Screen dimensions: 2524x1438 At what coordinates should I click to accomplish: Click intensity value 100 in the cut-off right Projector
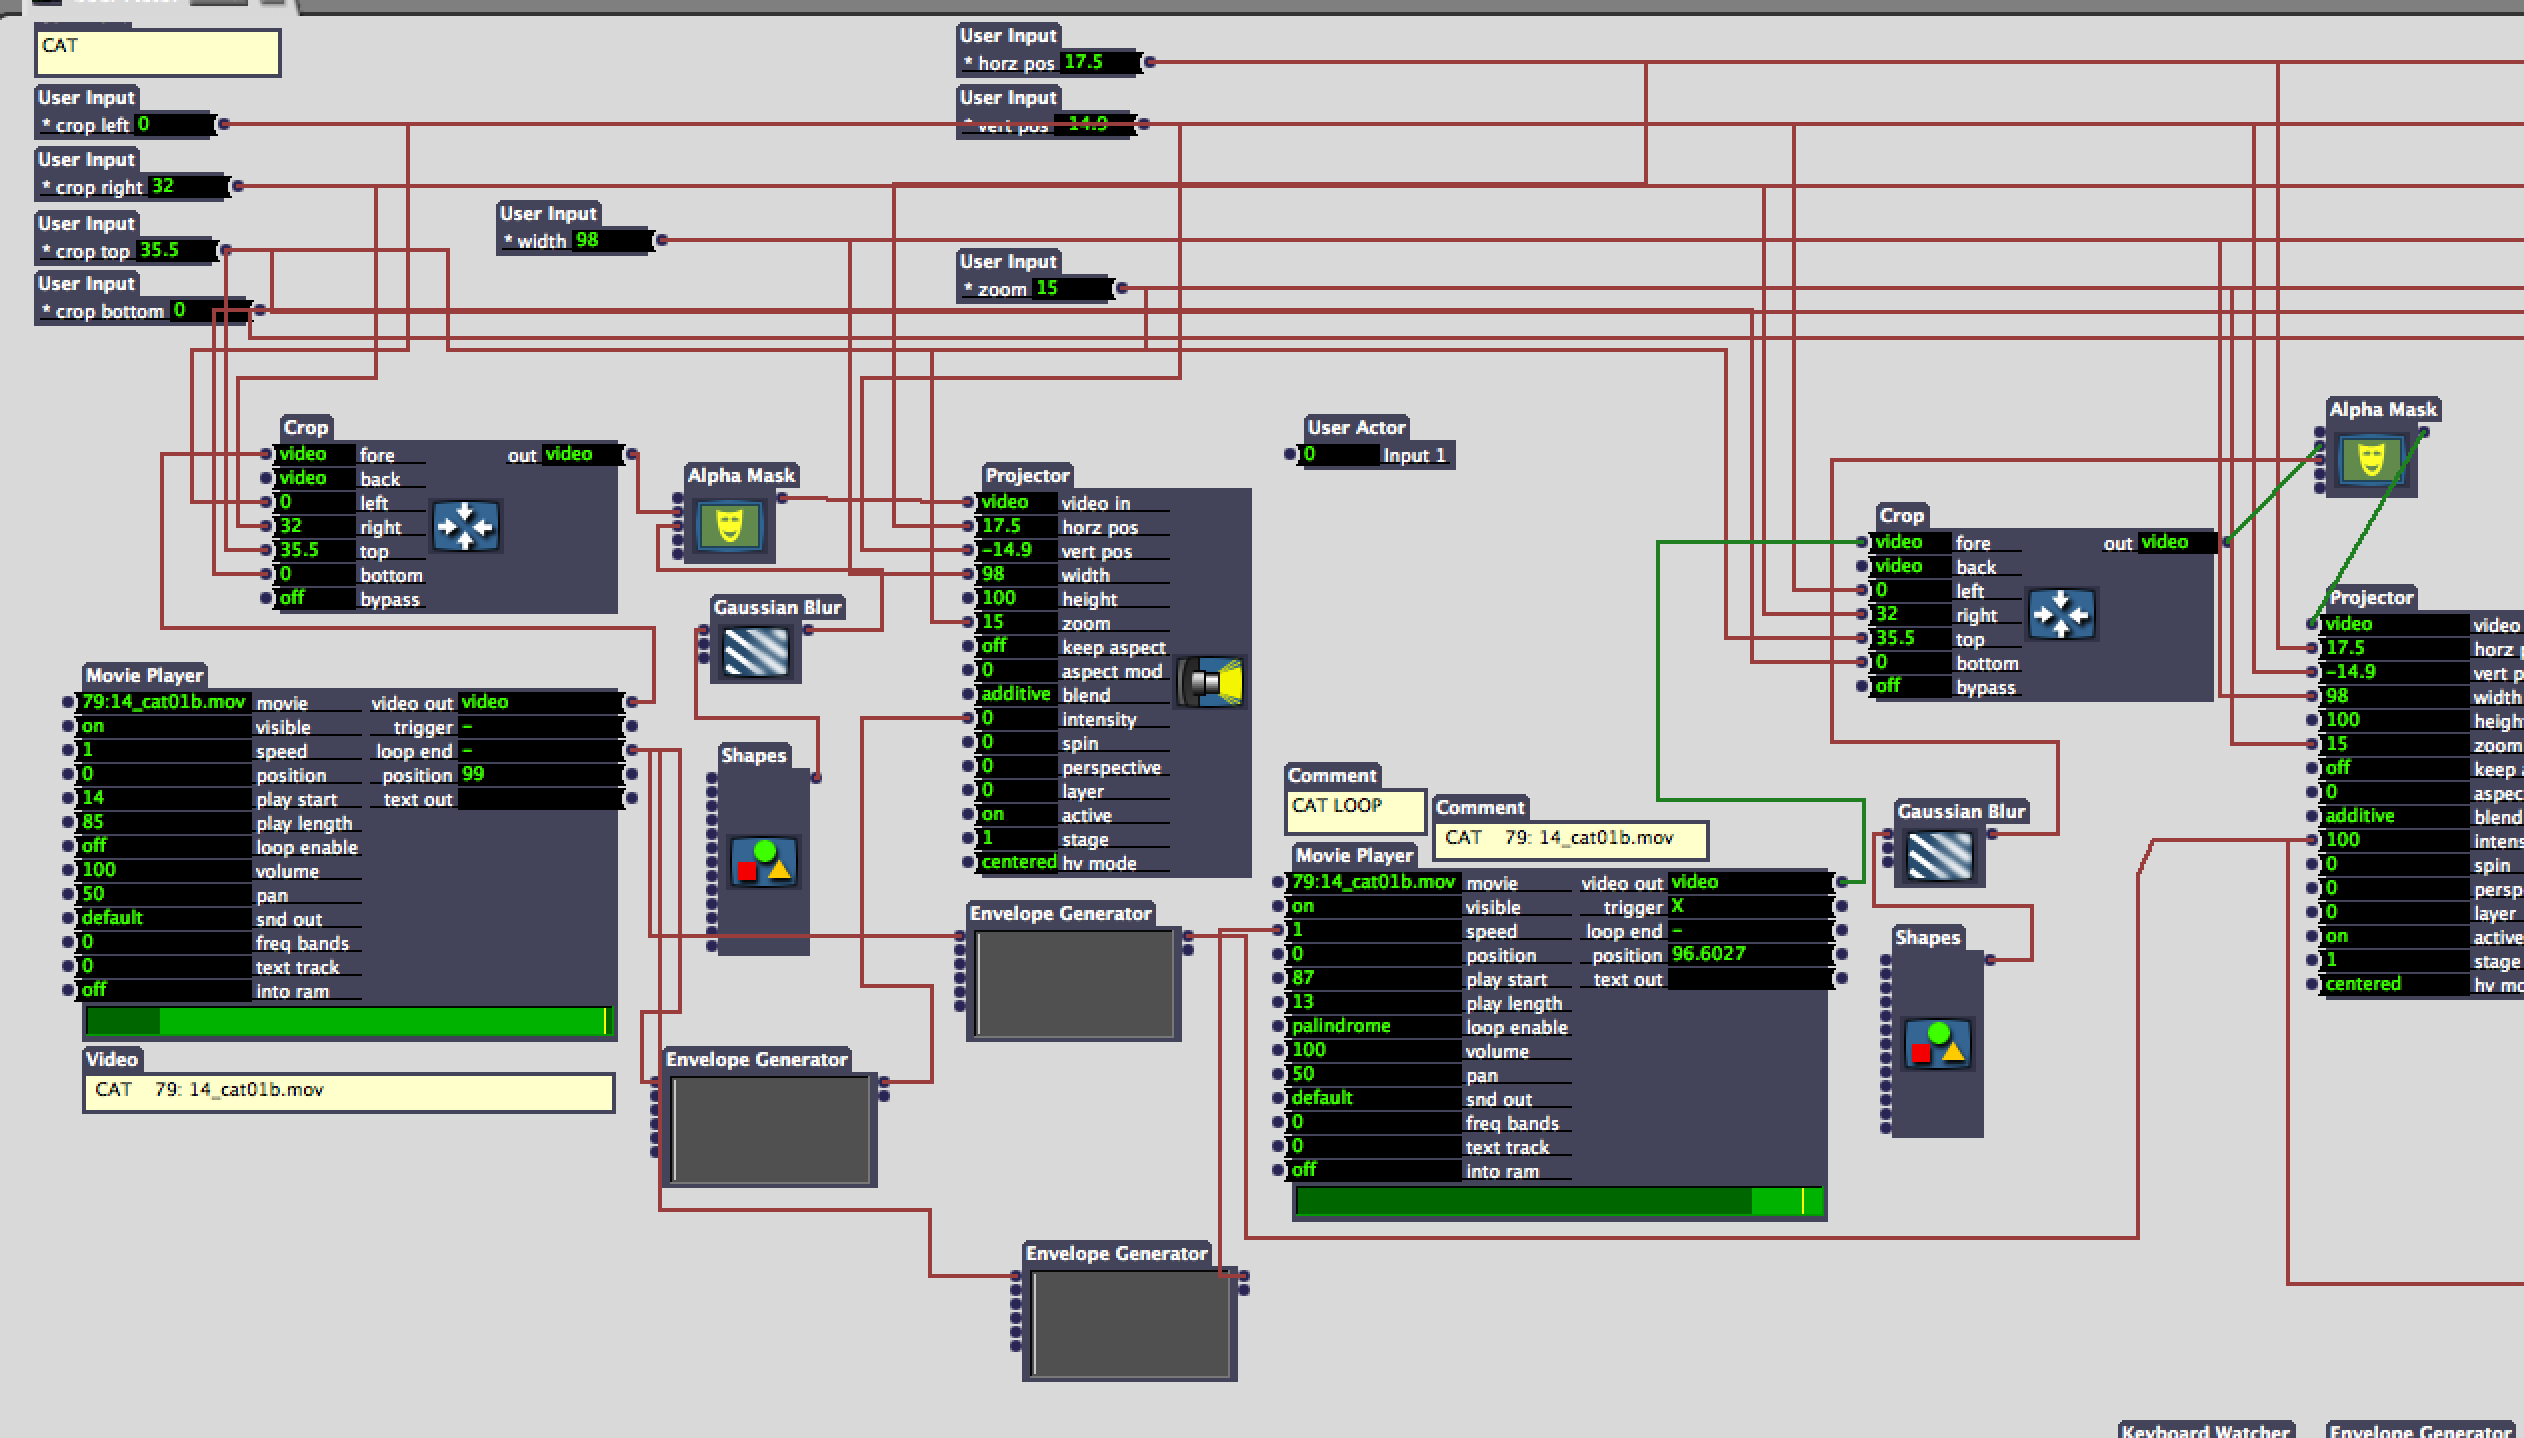coord(2395,840)
